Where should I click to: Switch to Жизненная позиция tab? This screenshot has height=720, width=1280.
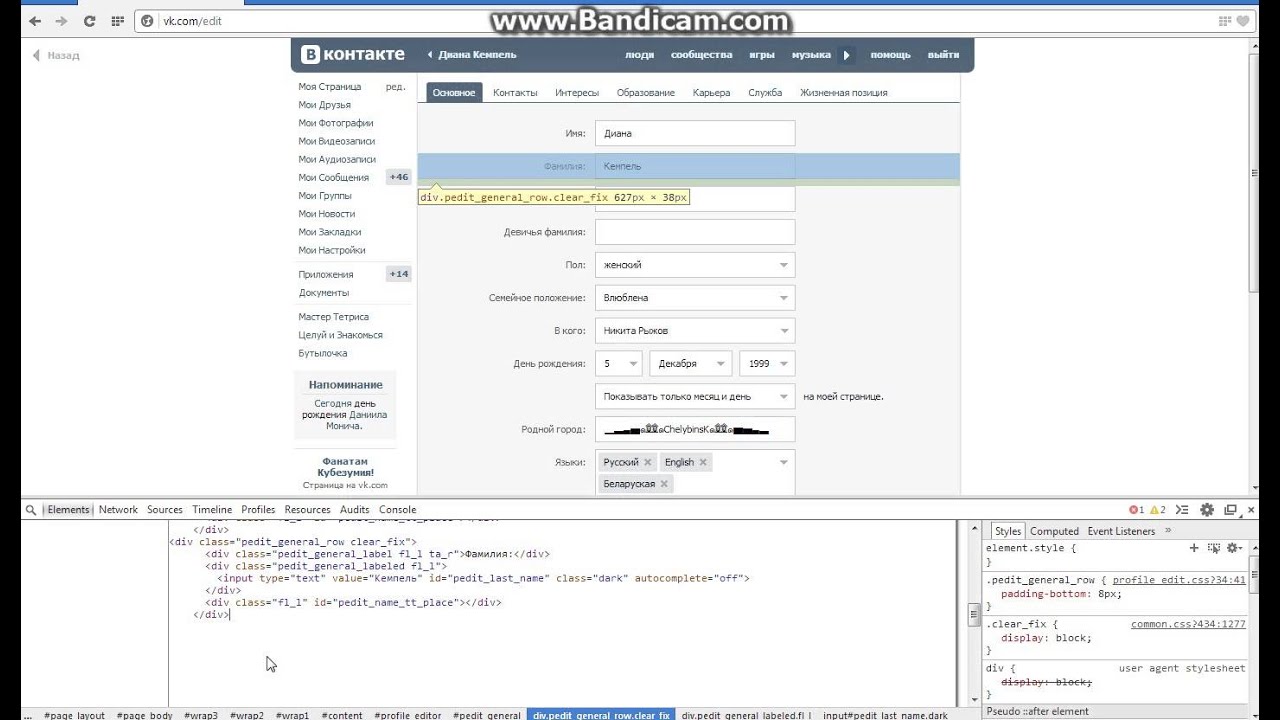(x=843, y=92)
